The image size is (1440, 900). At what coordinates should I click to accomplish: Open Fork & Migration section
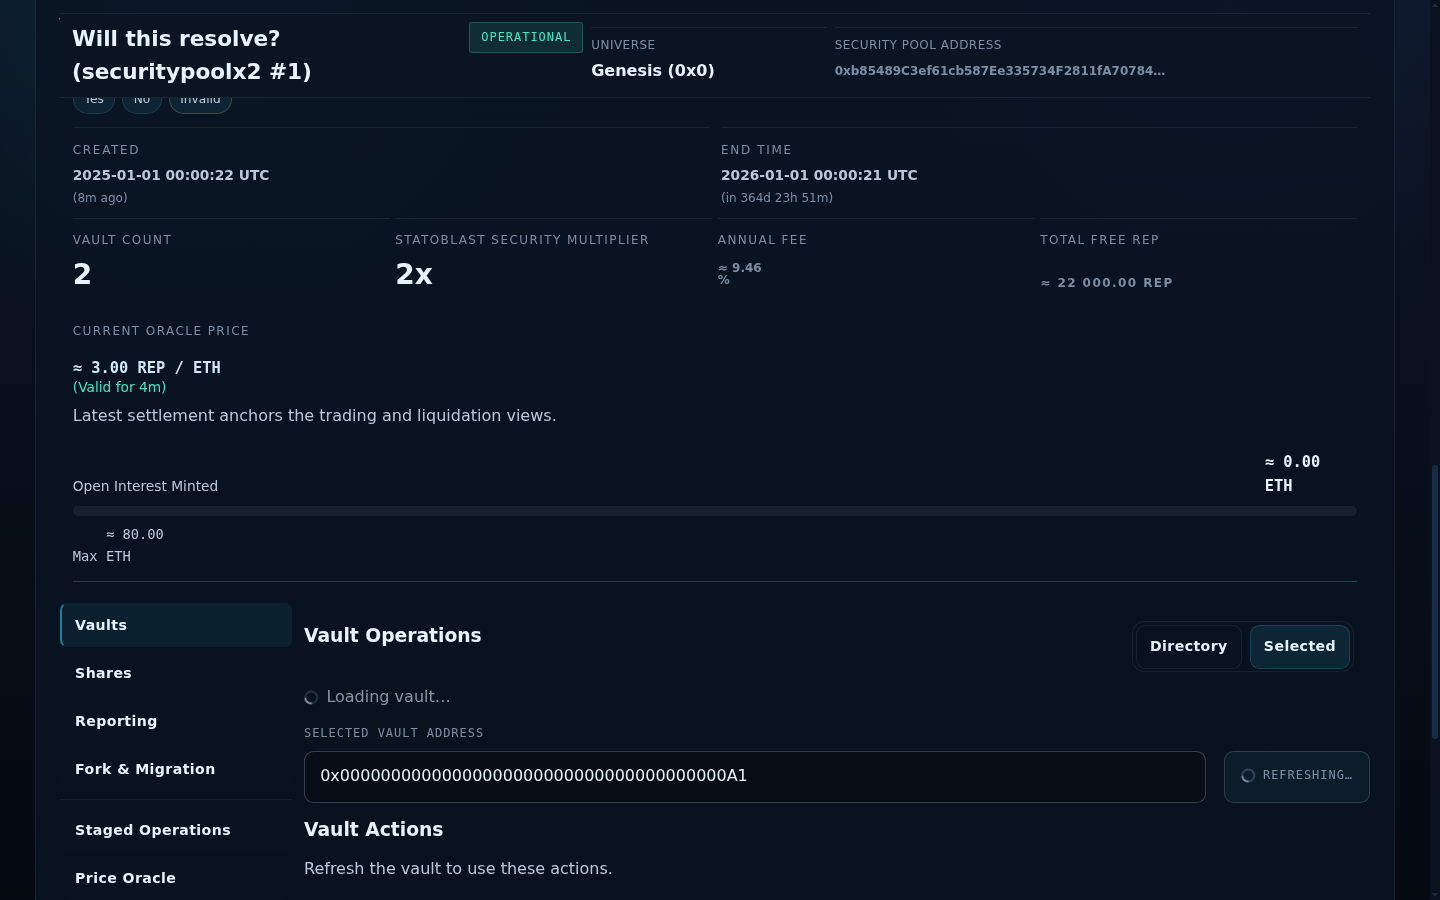pyautogui.click(x=176, y=769)
